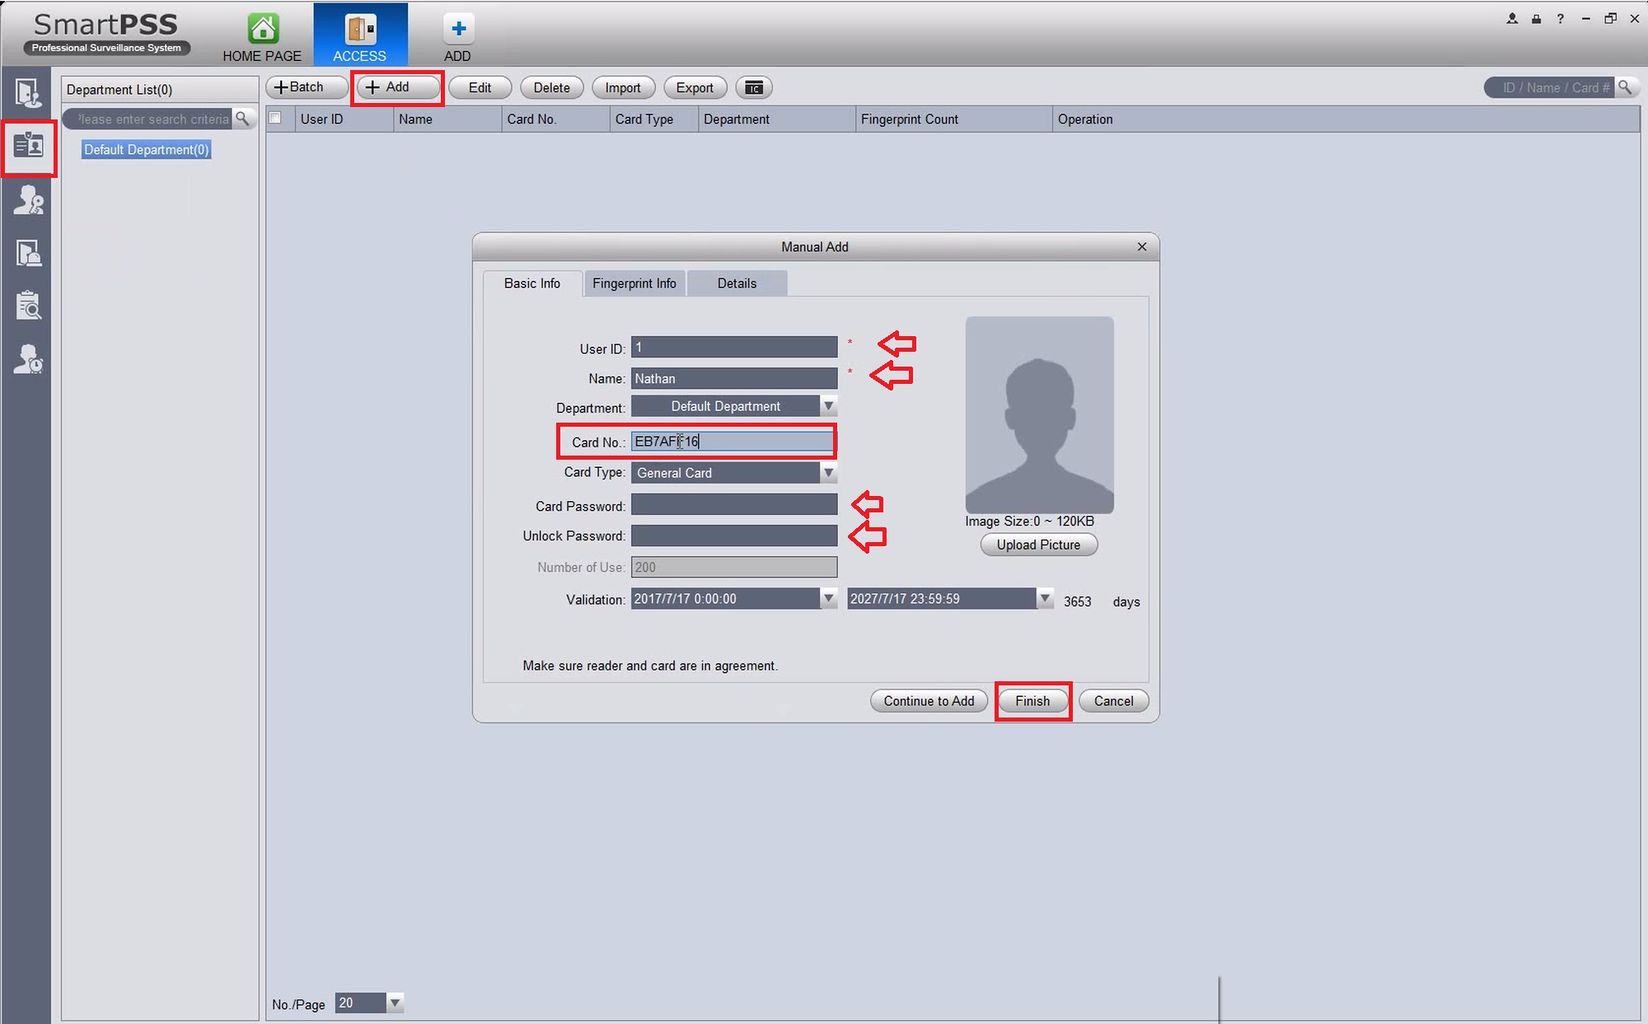Screen dimensions: 1648x1024
Task: Open the log search sidebar icon
Action: (x=28, y=305)
